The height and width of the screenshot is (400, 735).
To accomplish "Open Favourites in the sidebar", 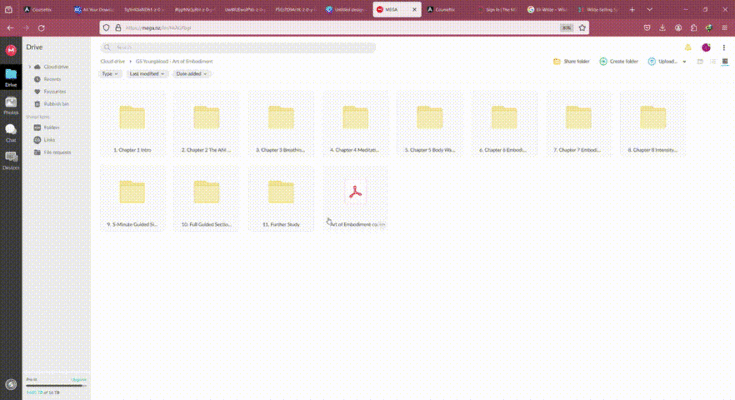I will tap(54, 91).
